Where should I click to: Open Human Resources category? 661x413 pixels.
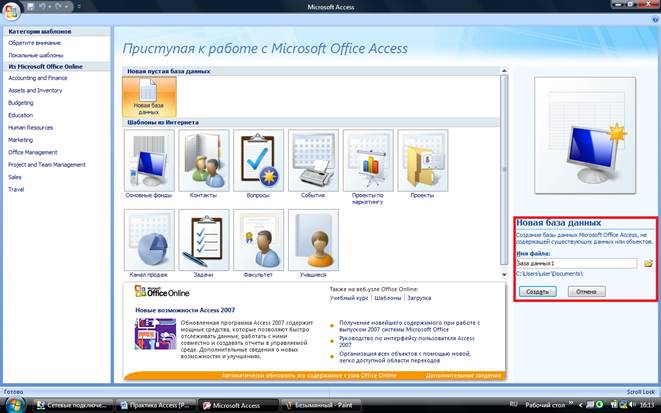click(x=30, y=127)
